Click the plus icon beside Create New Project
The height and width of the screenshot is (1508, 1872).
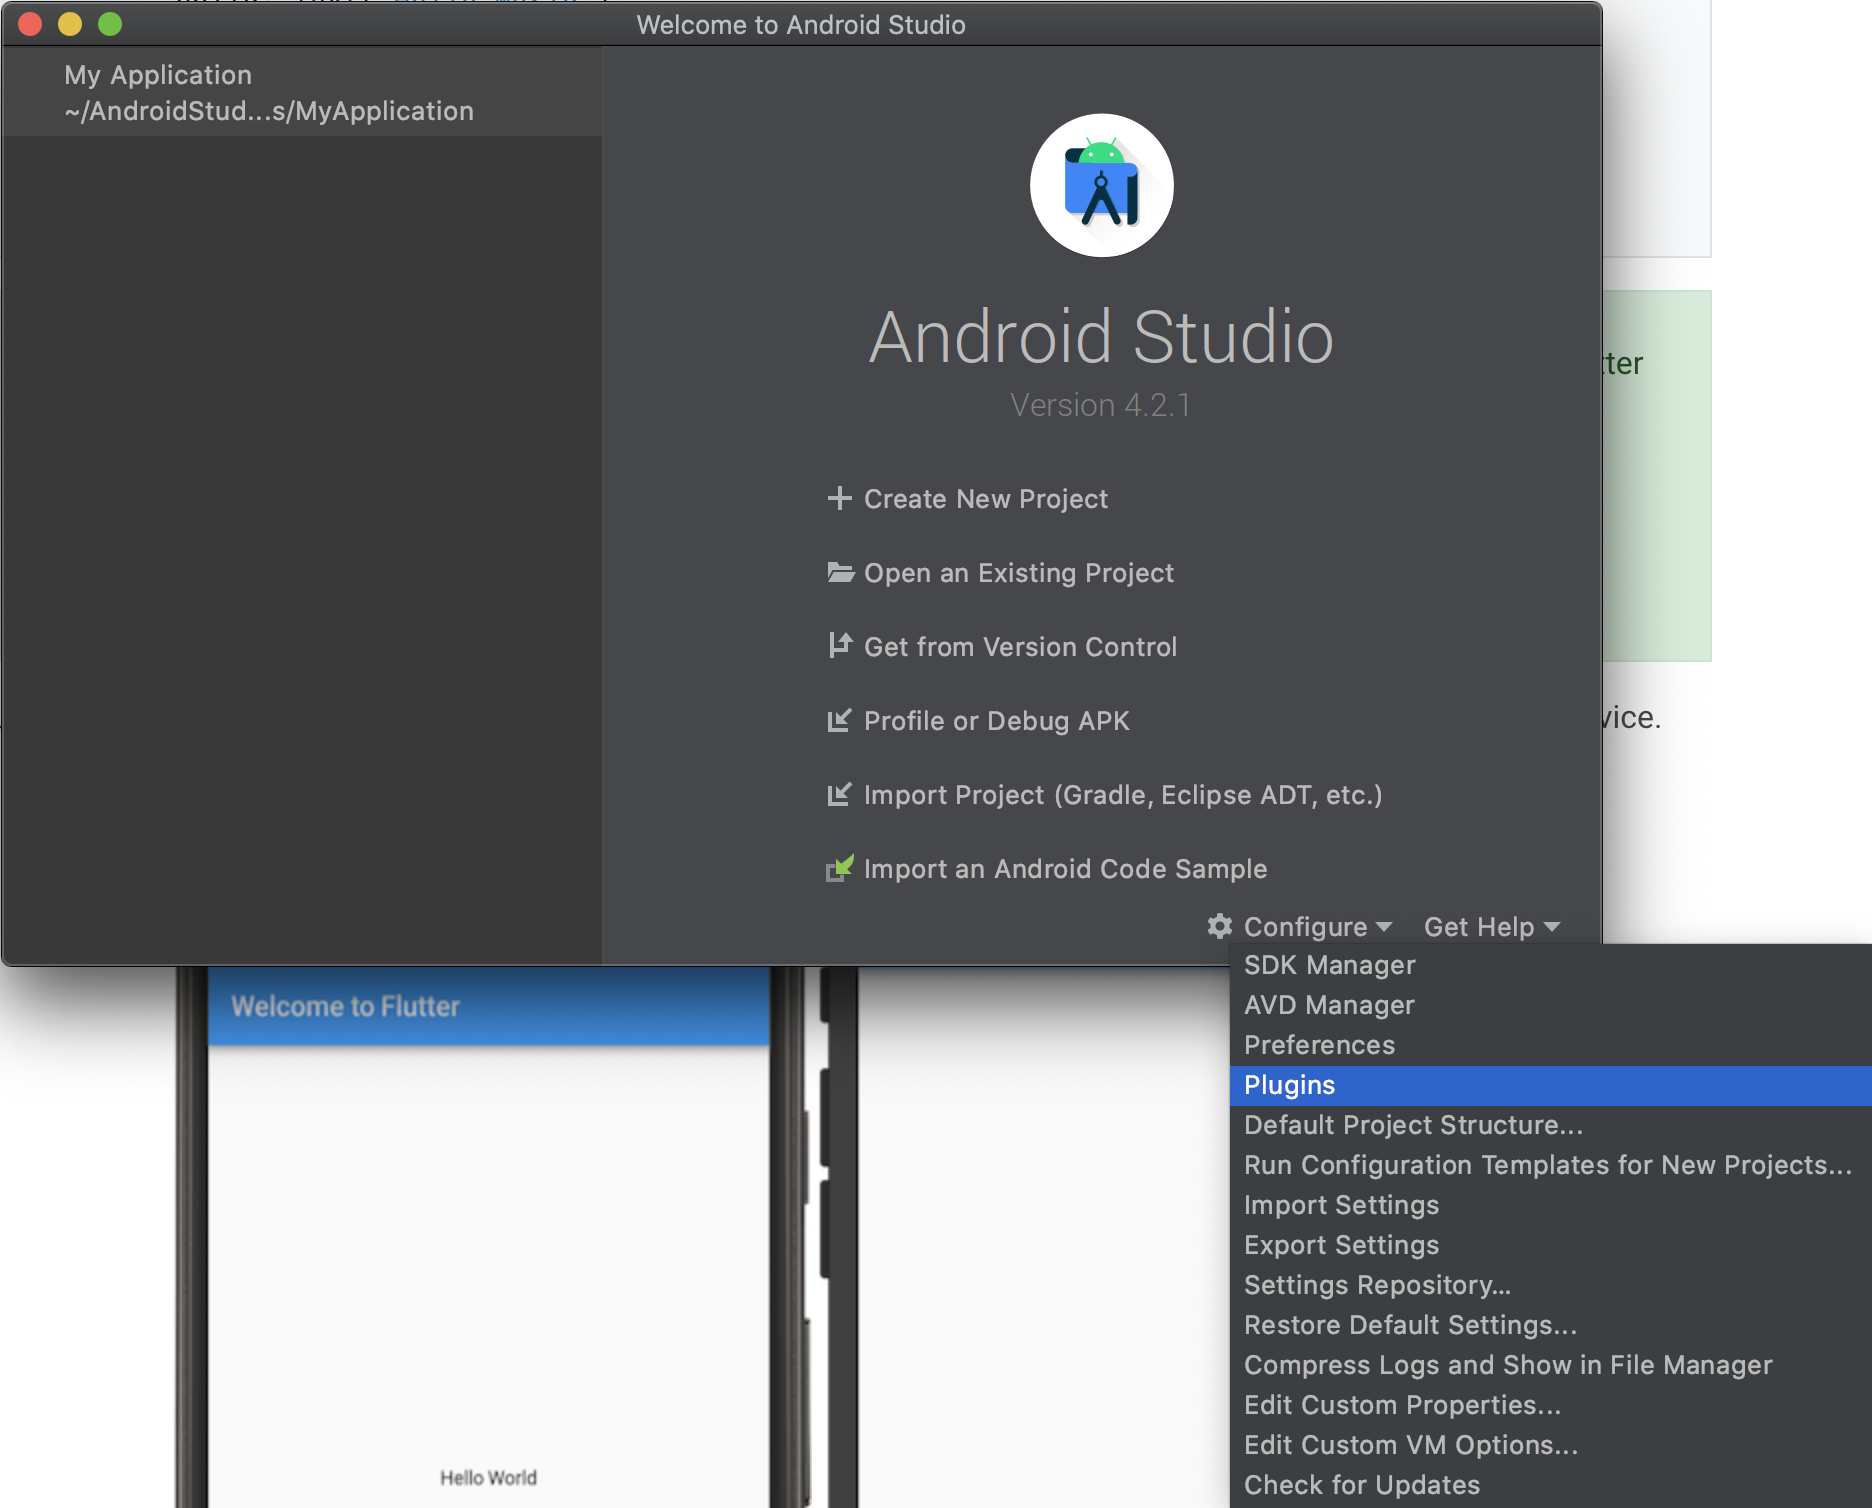tap(840, 498)
